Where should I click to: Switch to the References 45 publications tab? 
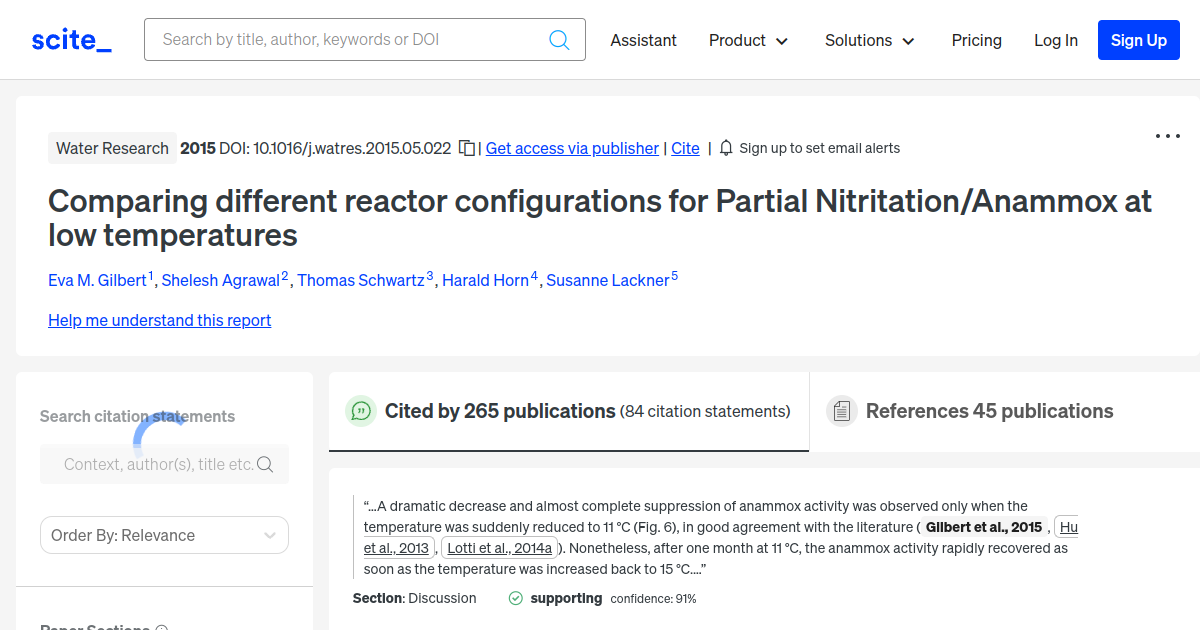tap(988, 411)
